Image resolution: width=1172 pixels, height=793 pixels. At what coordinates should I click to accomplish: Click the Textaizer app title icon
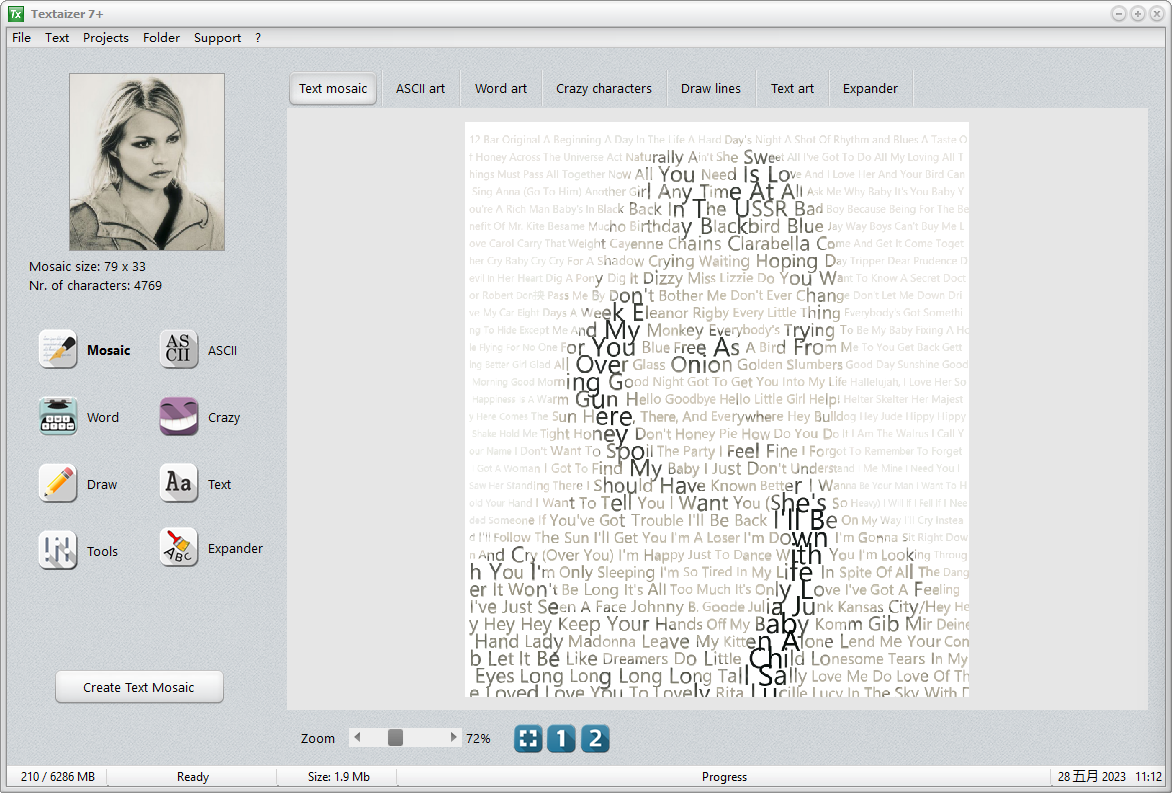click(16, 13)
